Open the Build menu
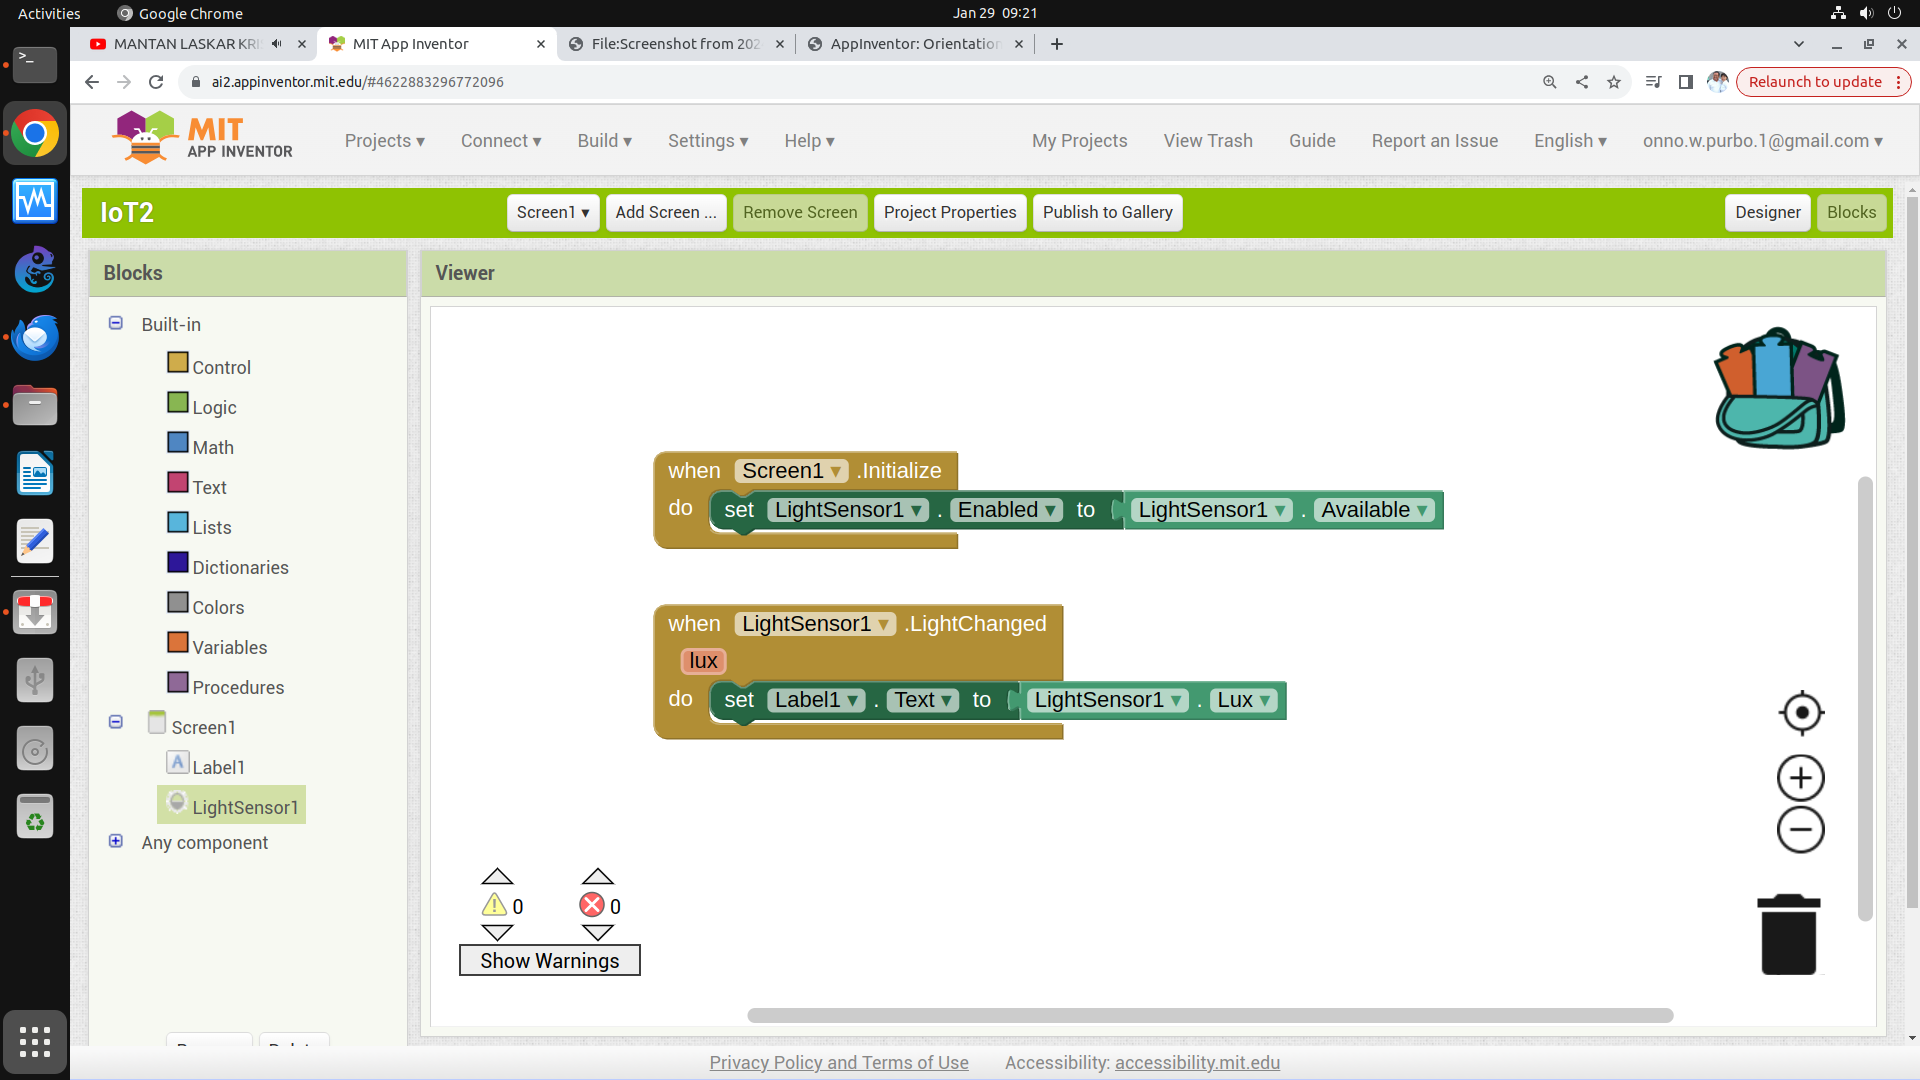 [604, 141]
